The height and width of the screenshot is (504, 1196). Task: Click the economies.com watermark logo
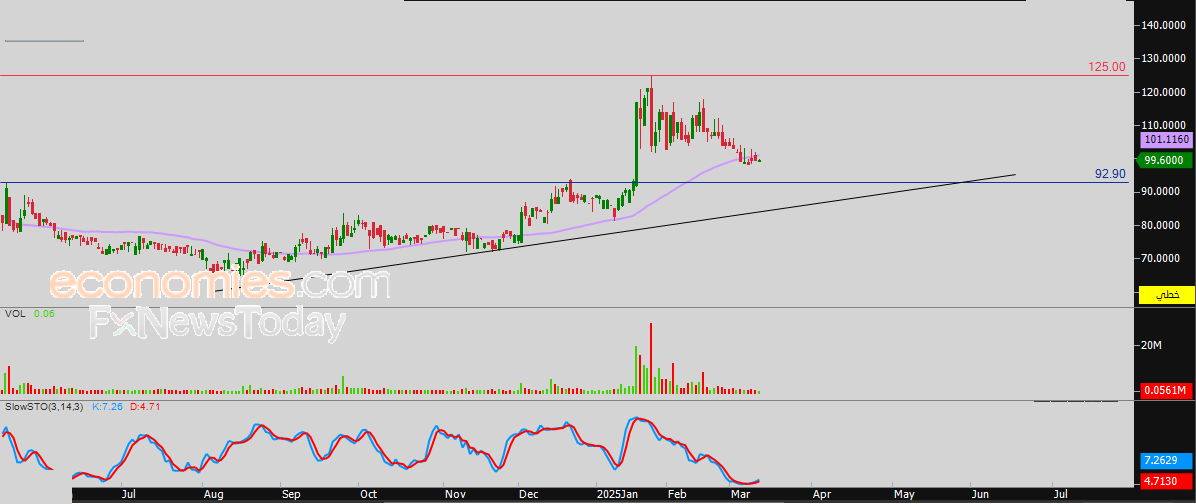(x=220, y=285)
